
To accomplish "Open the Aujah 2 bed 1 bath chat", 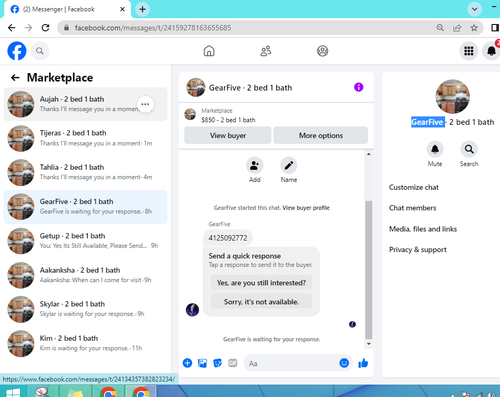I will tap(85, 104).
